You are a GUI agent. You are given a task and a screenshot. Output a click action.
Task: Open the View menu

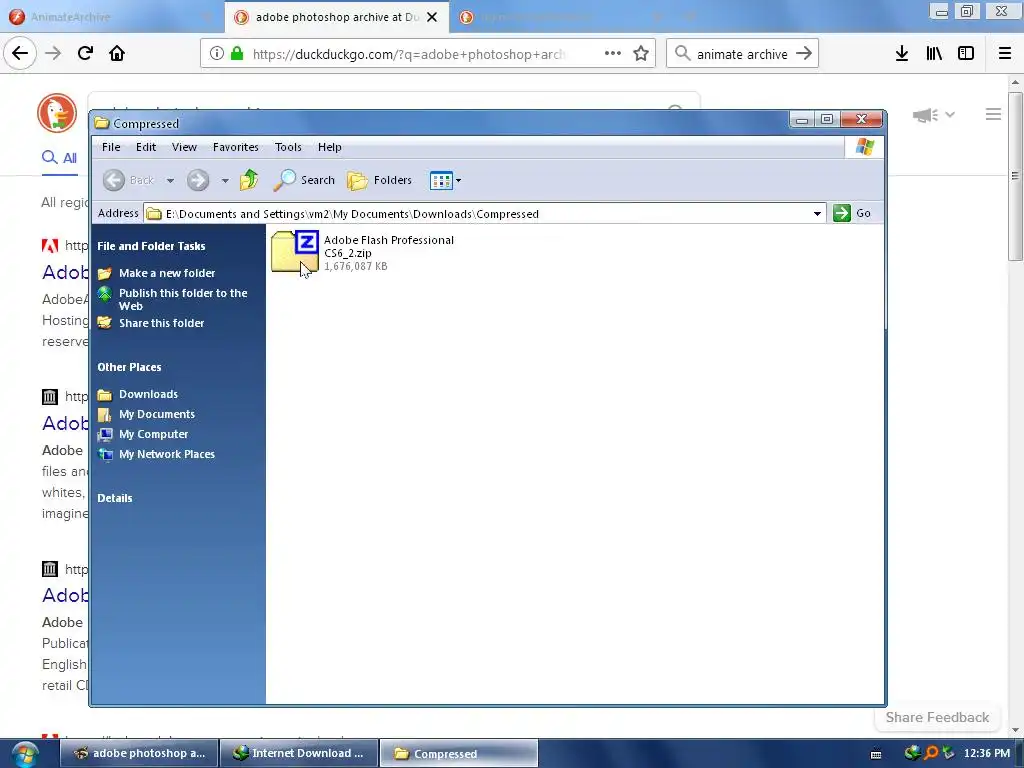pyautogui.click(x=184, y=147)
